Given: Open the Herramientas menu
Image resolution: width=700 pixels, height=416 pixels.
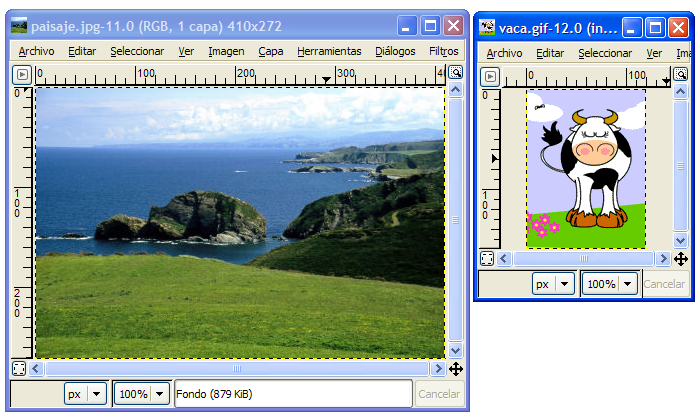Looking at the screenshot, I should click(x=329, y=51).
